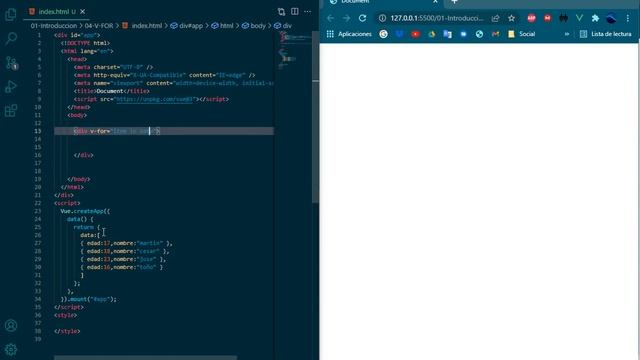The image size is (640, 360).
Task: Show more bookmarks with the chevron
Action: point(567,34)
